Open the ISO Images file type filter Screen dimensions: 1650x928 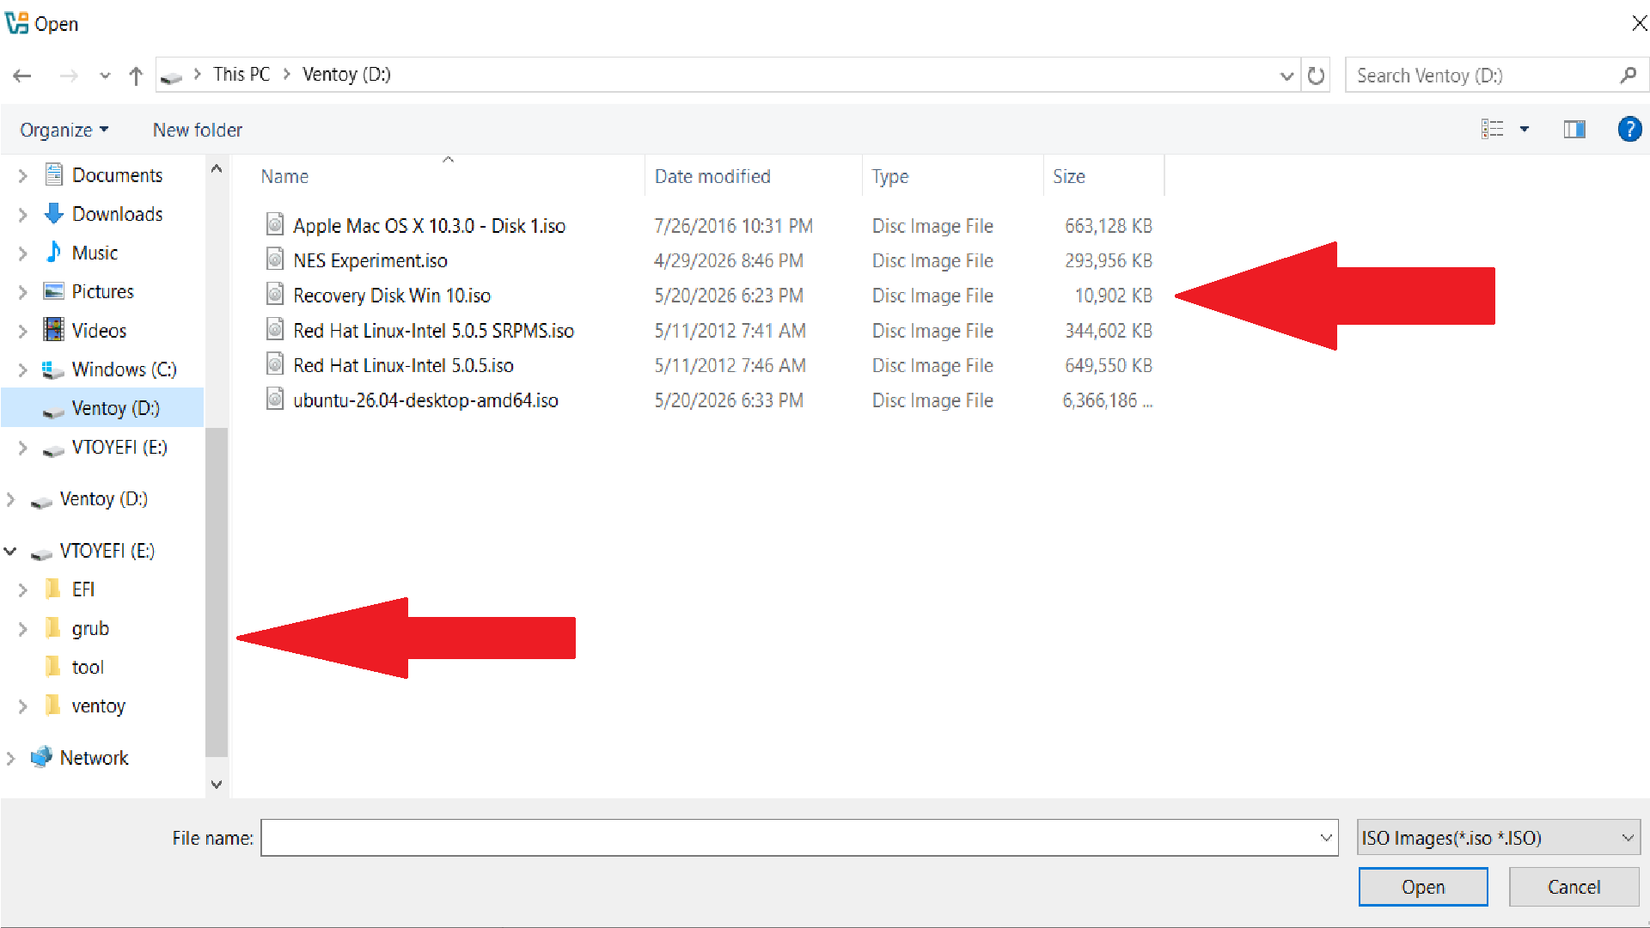coord(1498,838)
